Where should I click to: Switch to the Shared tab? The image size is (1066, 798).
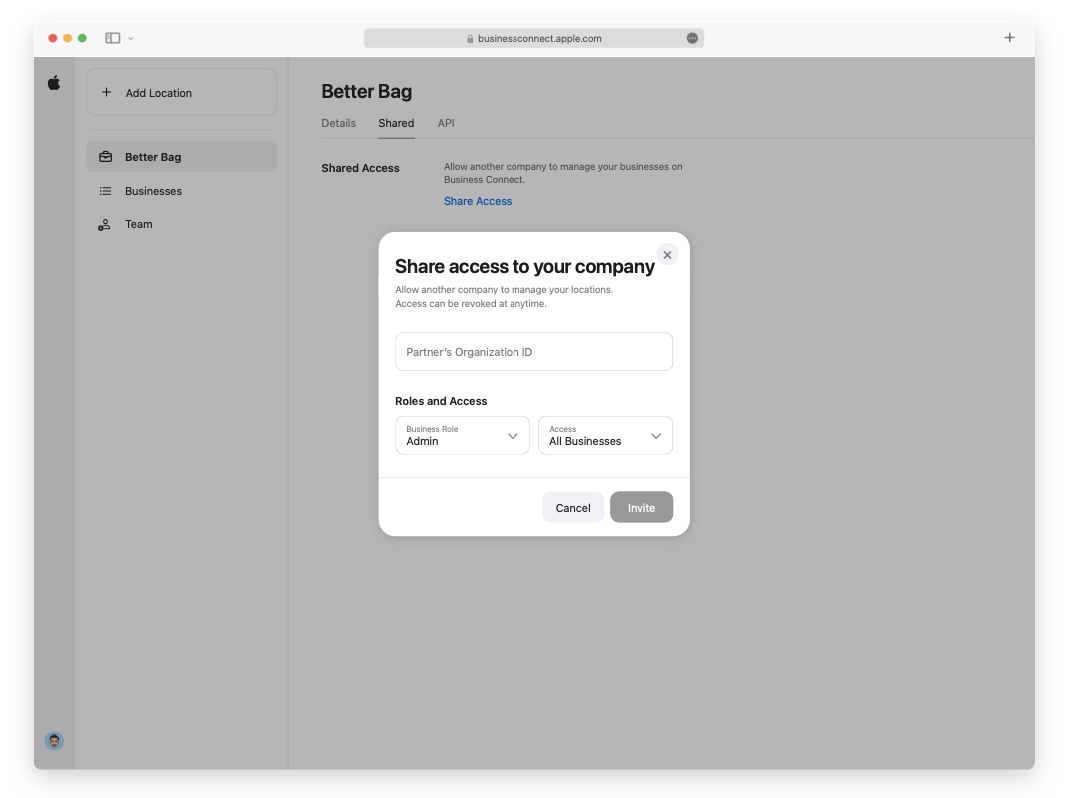tap(396, 123)
